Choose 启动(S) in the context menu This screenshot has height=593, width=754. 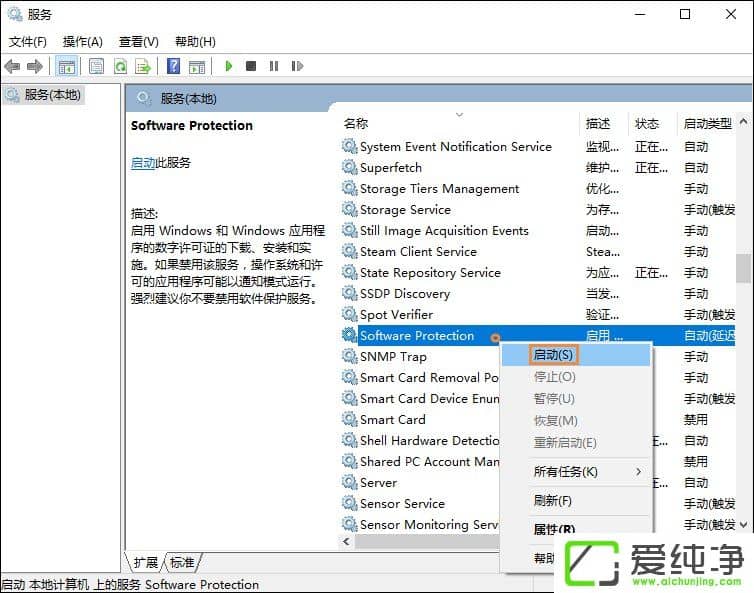click(553, 355)
